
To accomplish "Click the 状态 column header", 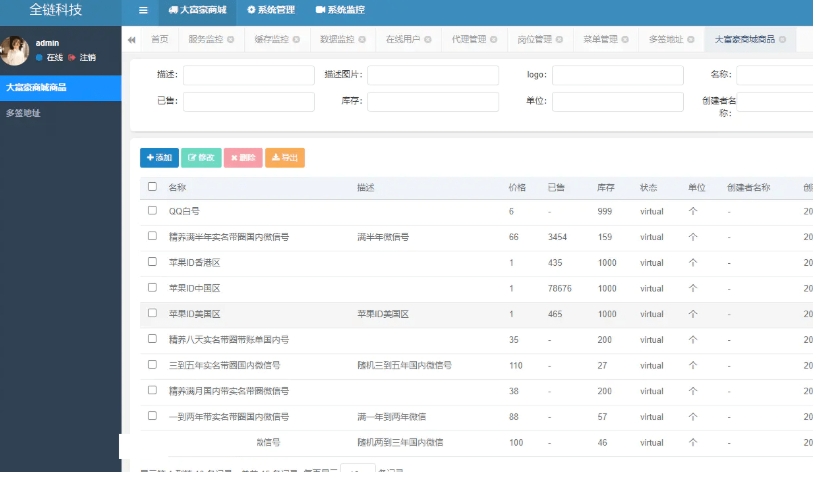I will tap(648, 188).
